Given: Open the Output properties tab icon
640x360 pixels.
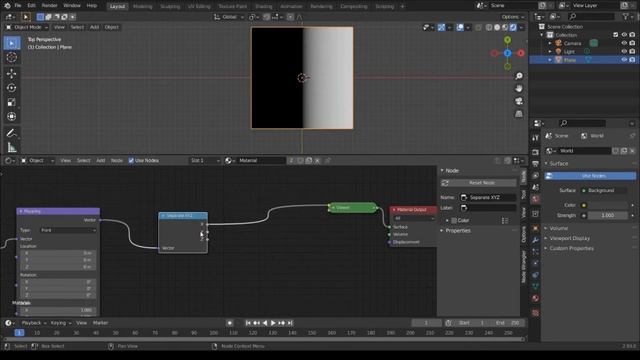Looking at the screenshot, I should (x=536, y=164).
